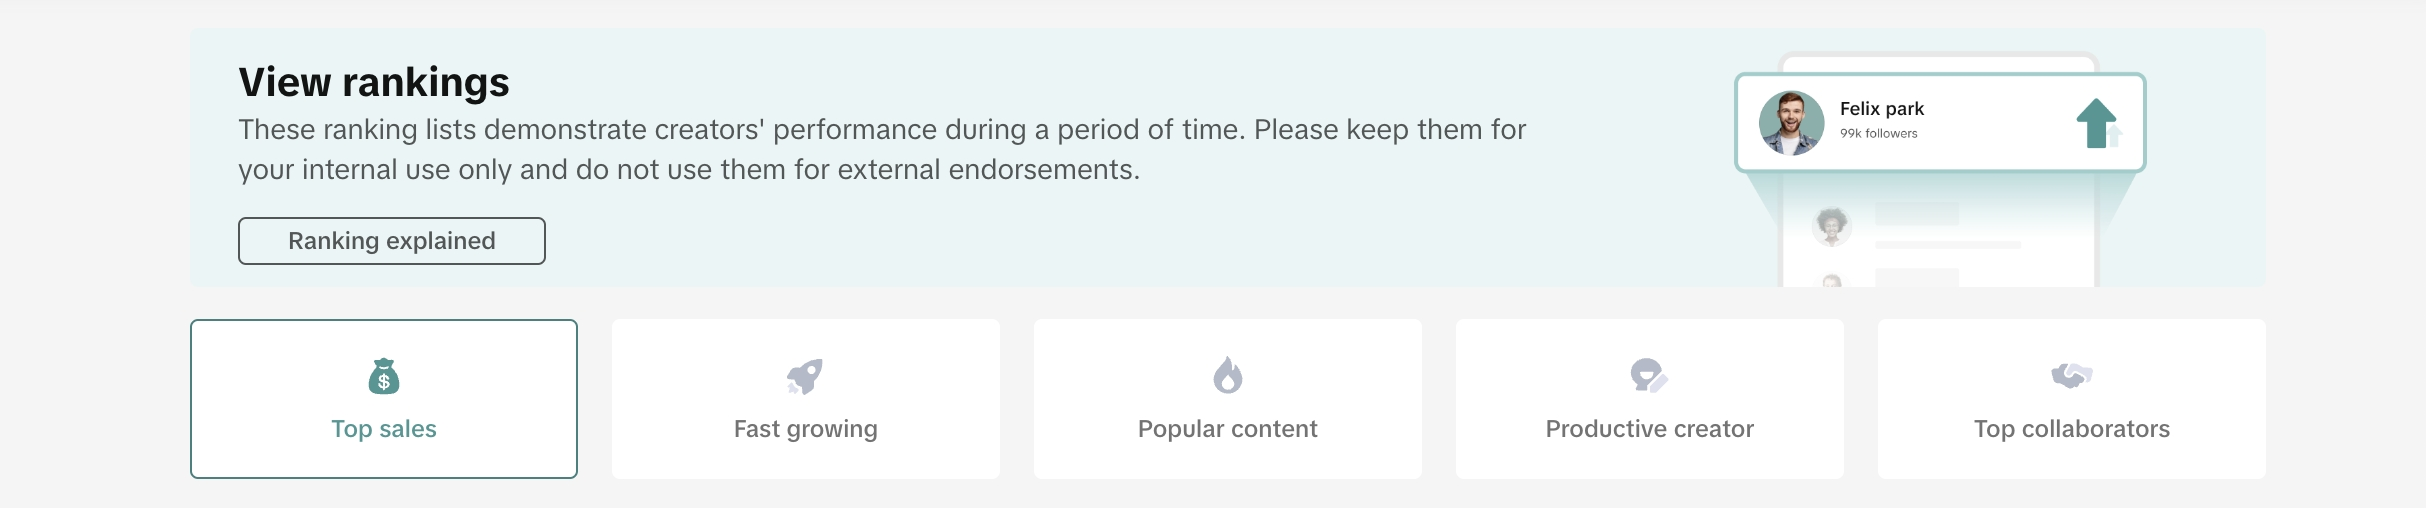The height and width of the screenshot is (508, 2426).
Task: Click the Ranking explained button
Action: pyautogui.click(x=391, y=241)
